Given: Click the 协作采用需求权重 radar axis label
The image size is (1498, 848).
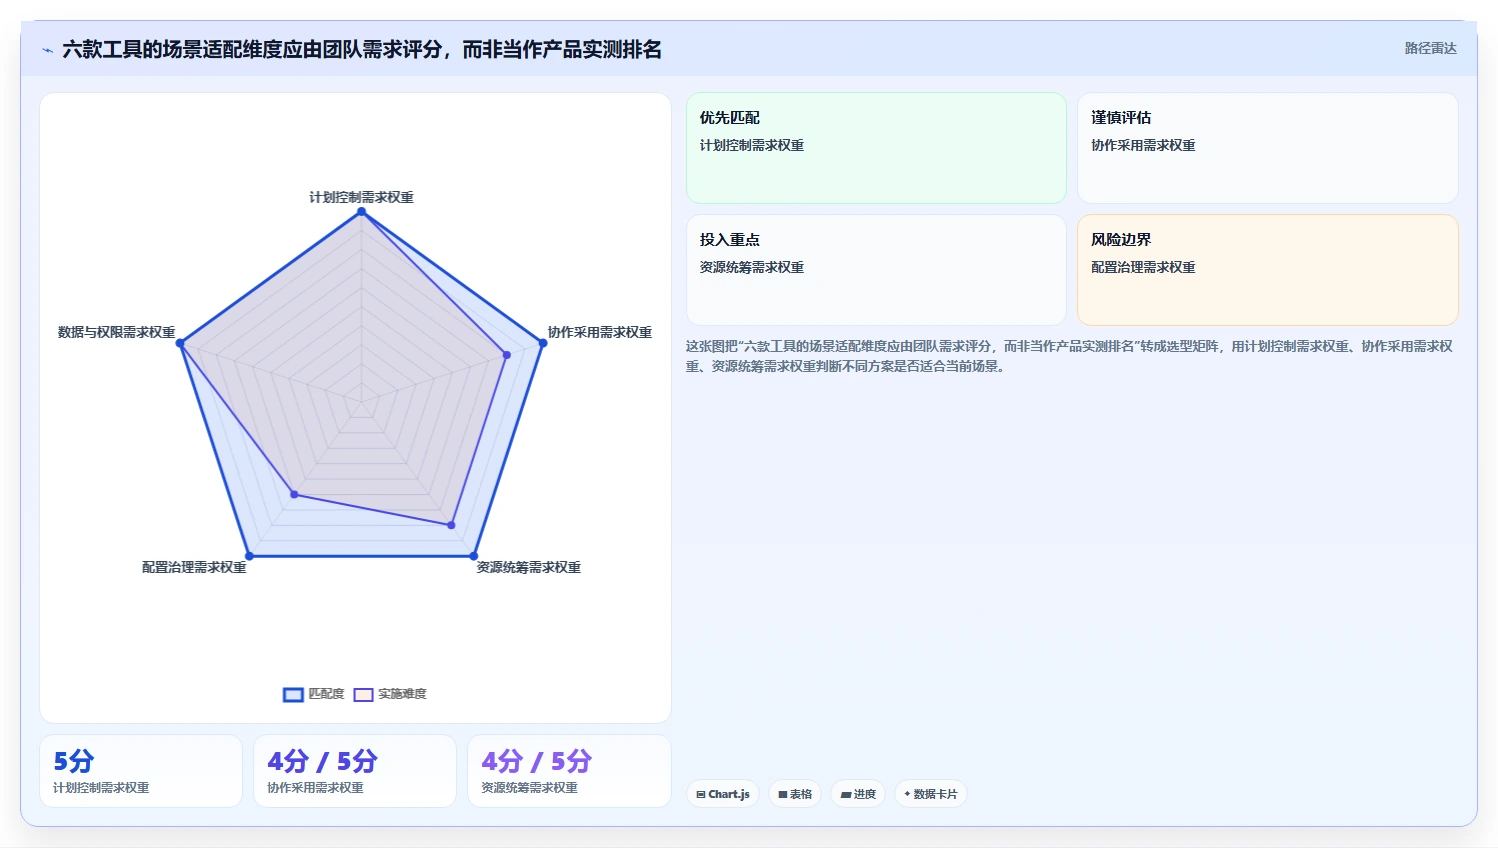Looking at the screenshot, I should [599, 332].
